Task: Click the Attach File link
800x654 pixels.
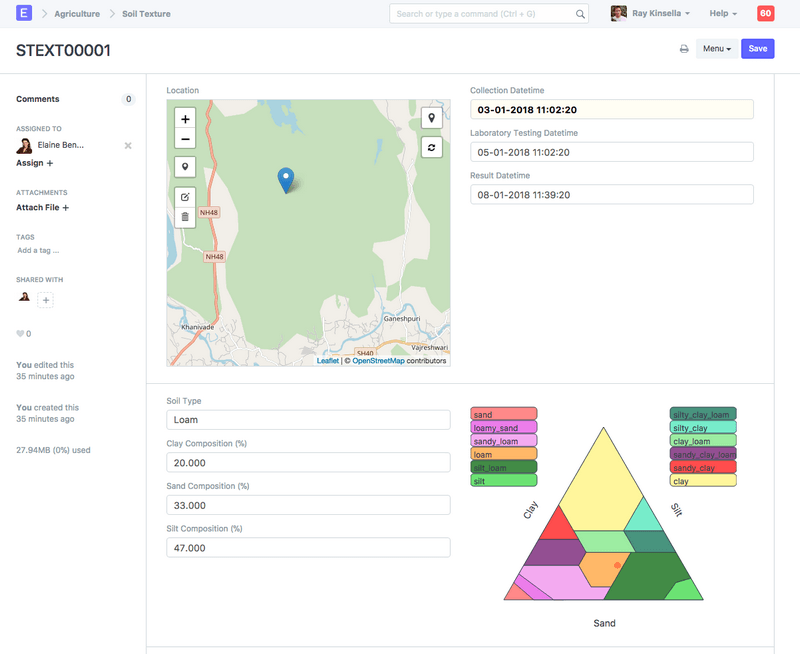Action: click(x=43, y=208)
